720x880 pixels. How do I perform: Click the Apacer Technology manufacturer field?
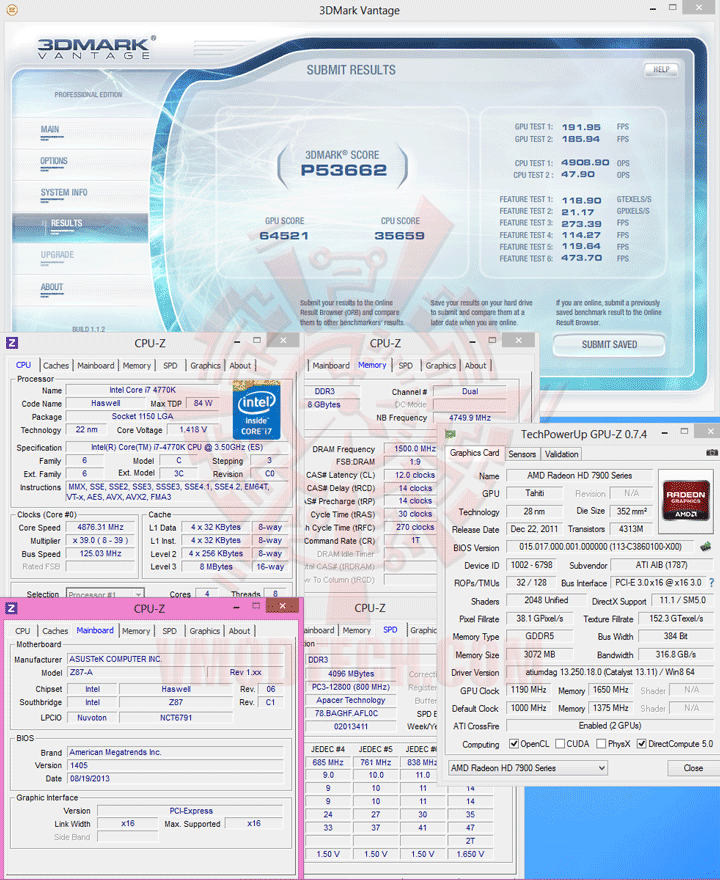click(351, 700)
